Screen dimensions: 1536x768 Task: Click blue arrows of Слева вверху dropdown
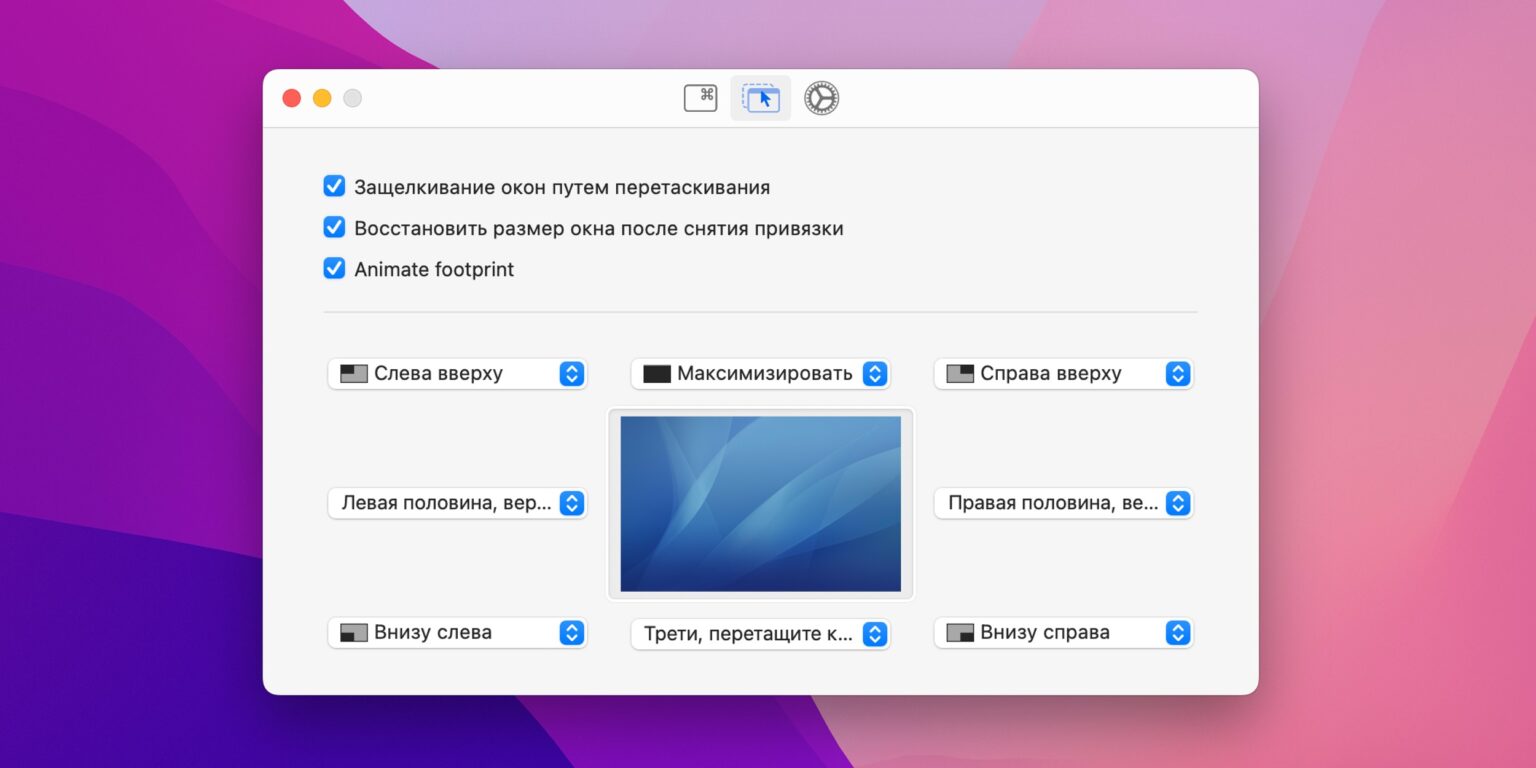point(571,374)
